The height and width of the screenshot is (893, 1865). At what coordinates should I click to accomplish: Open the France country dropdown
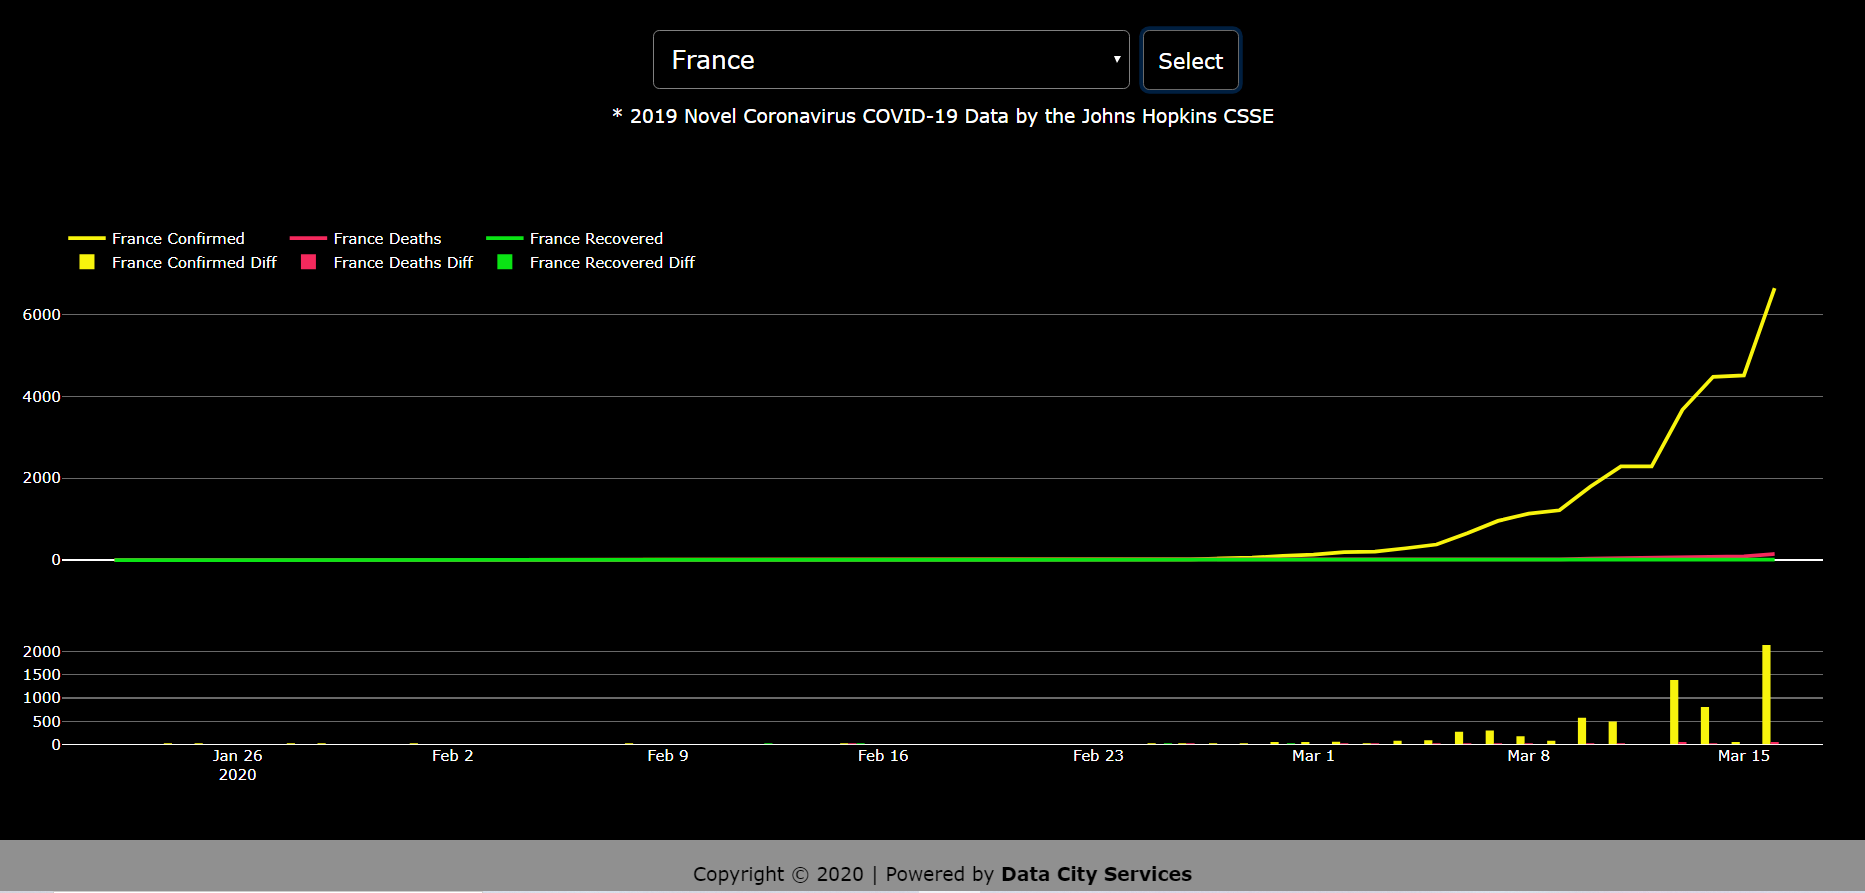(x=890, y=60)
